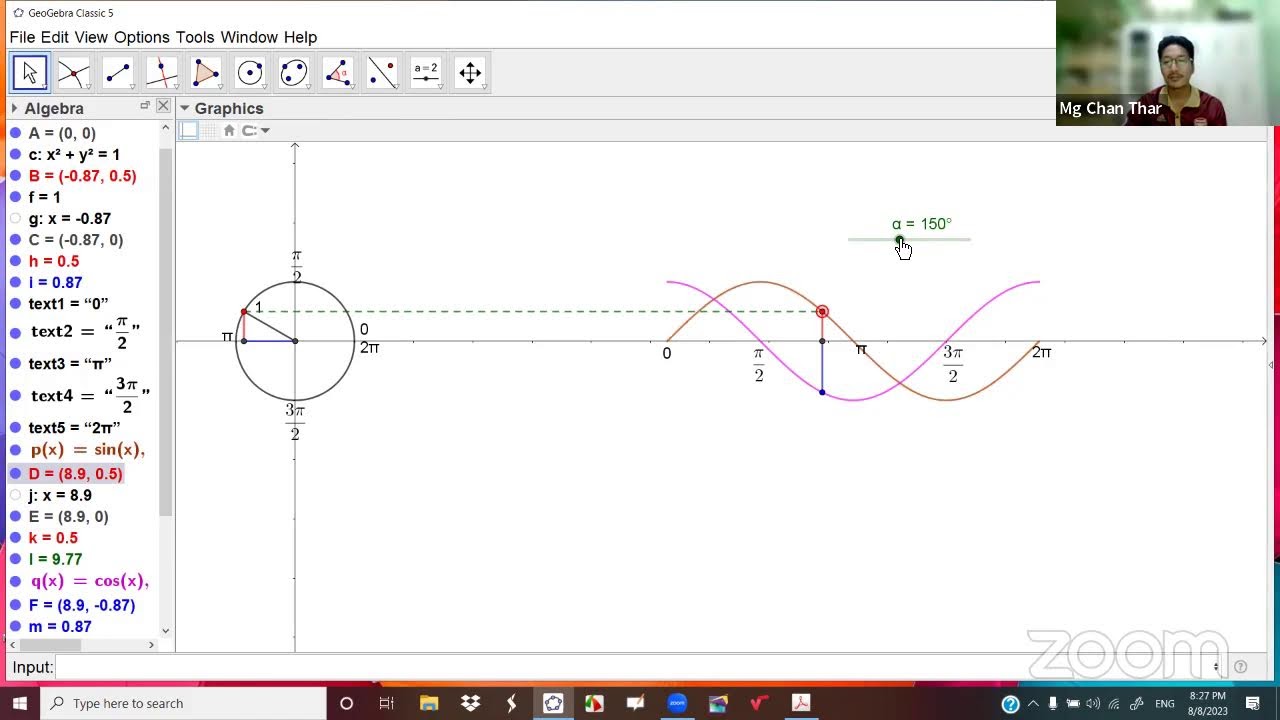Hide point B visibility dot
The height and width of the screenshot is (720, 1280).
(15, 176)
